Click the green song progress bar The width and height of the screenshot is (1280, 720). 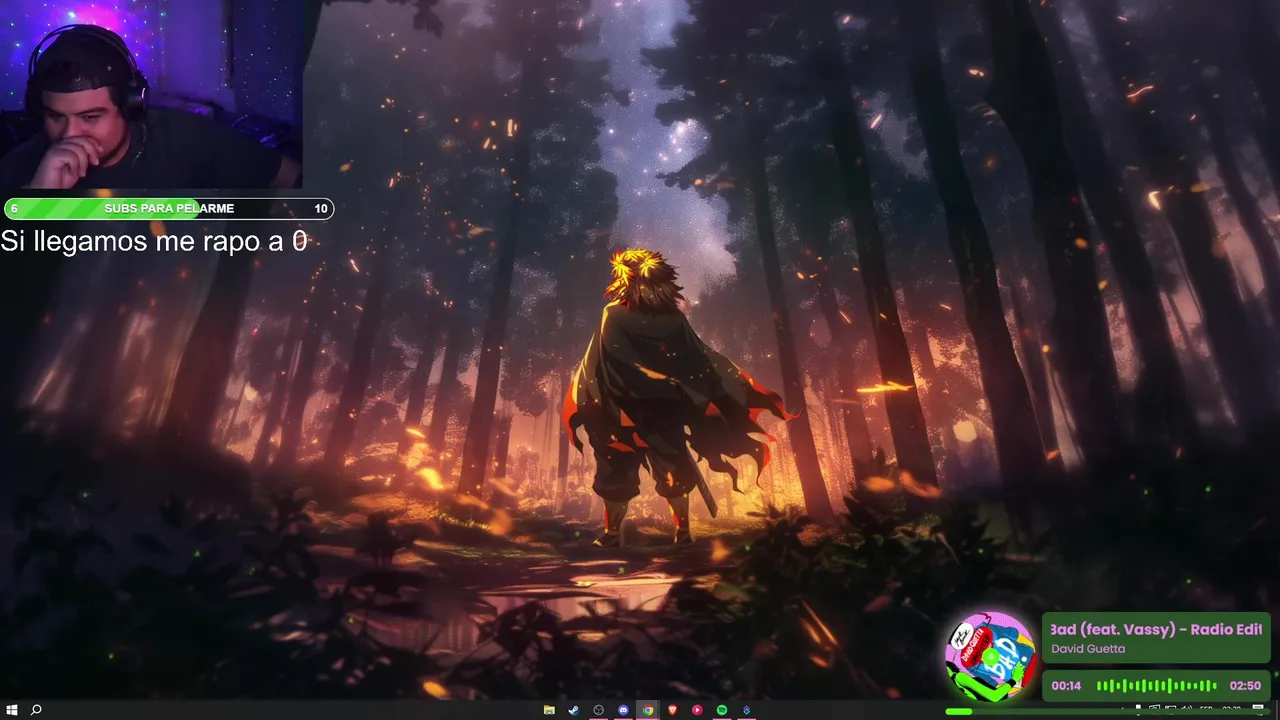(1108, 711)
